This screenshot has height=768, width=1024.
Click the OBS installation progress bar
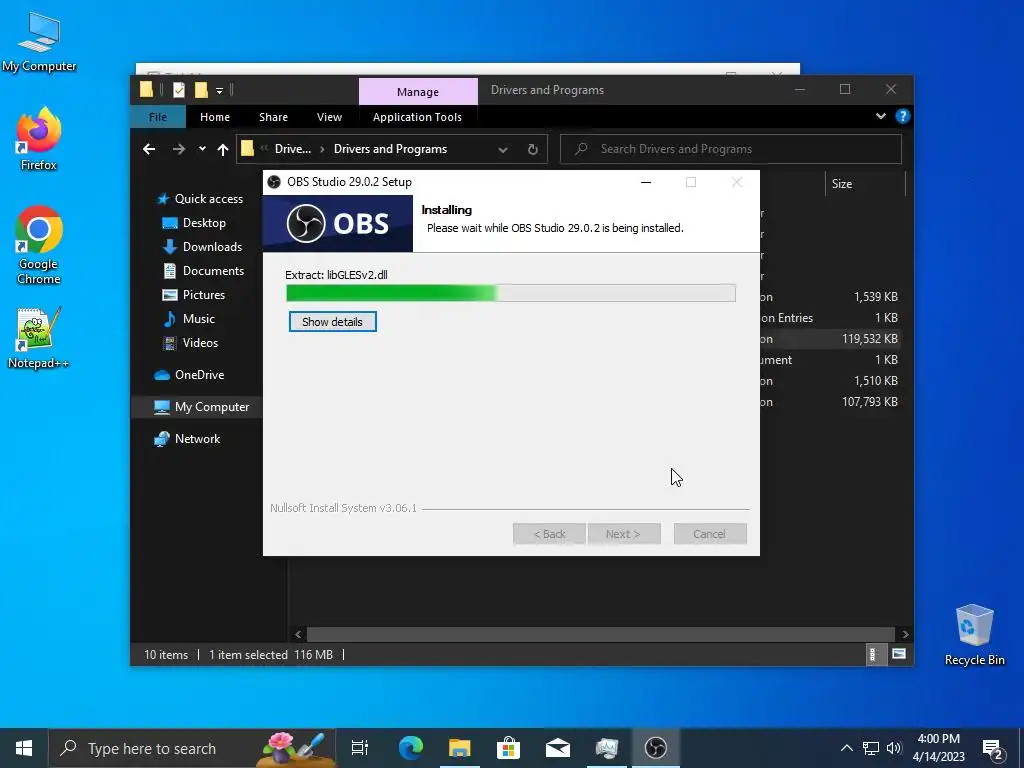coord(511,293)
